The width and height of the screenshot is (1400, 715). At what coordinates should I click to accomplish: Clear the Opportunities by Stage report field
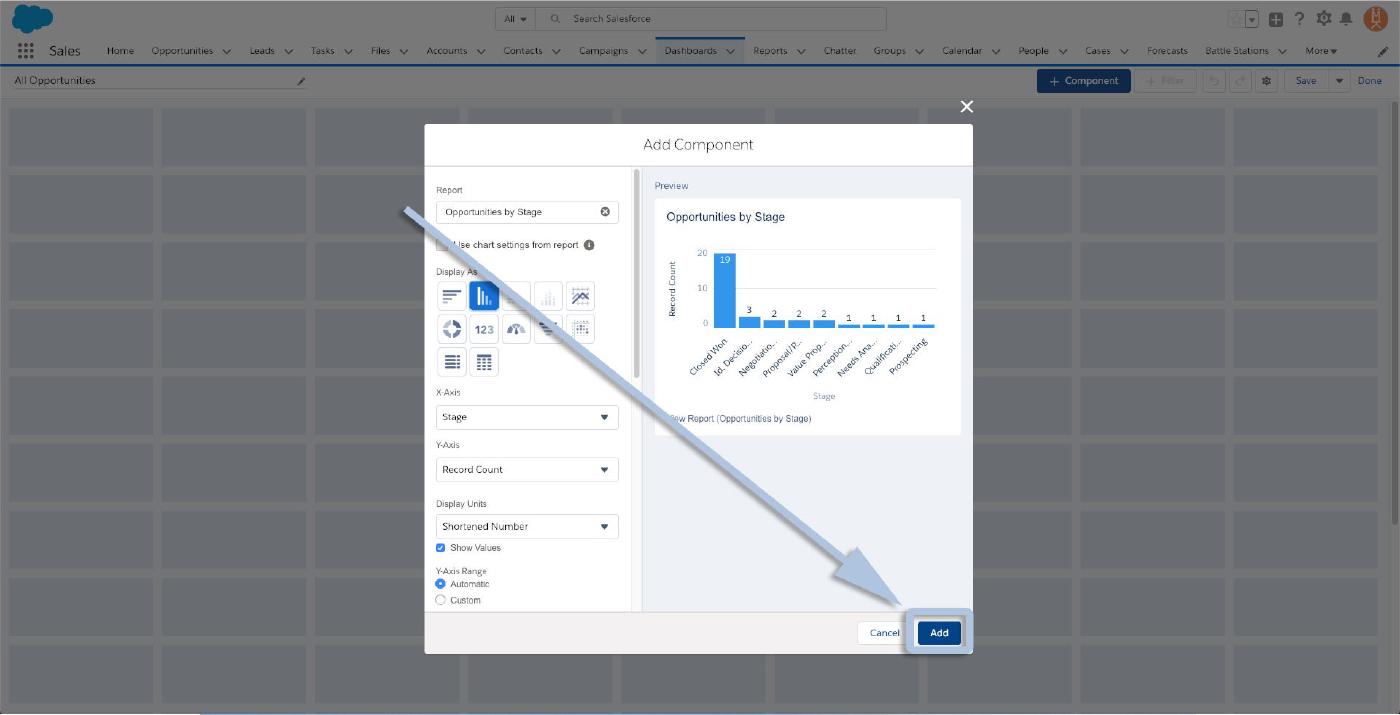(605, 212)
